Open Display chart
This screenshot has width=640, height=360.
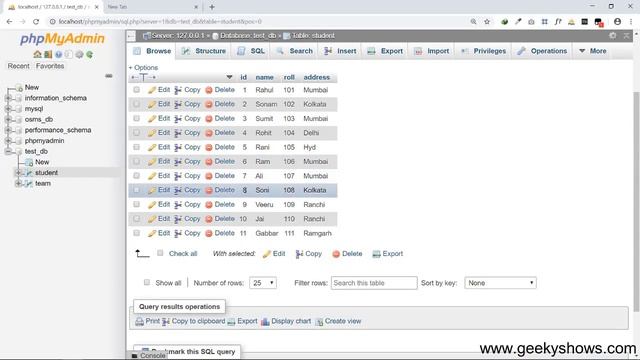pyautogui.click(x=286, y=321)
